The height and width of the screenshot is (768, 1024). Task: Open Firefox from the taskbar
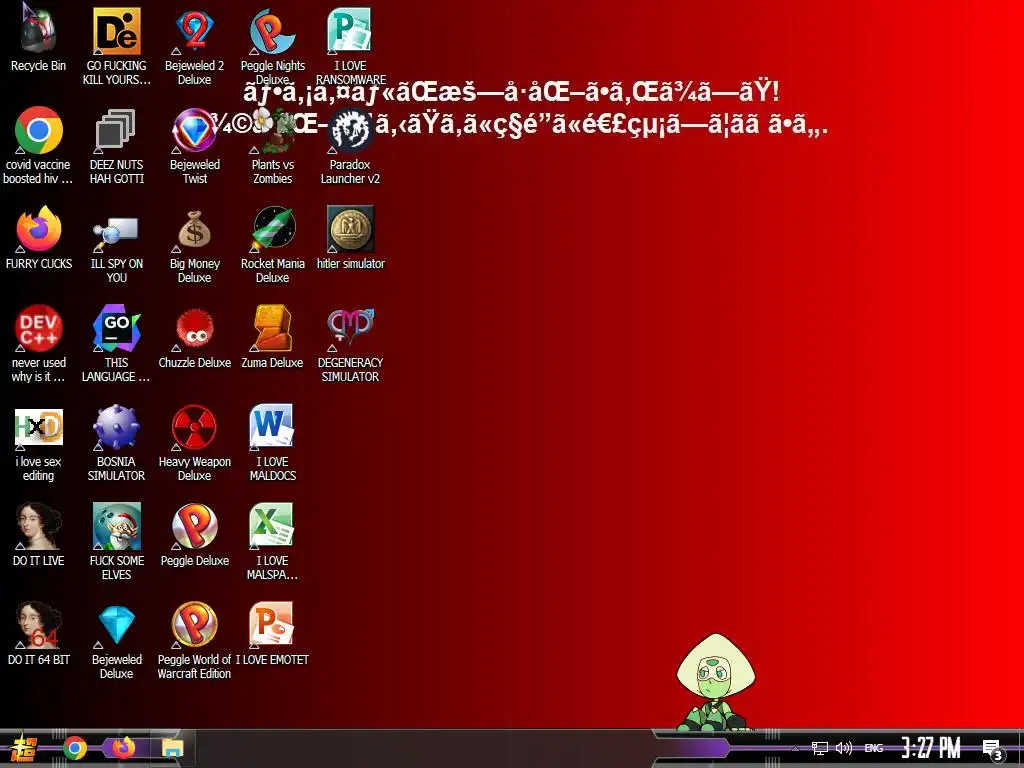click(x=123, y=748)
